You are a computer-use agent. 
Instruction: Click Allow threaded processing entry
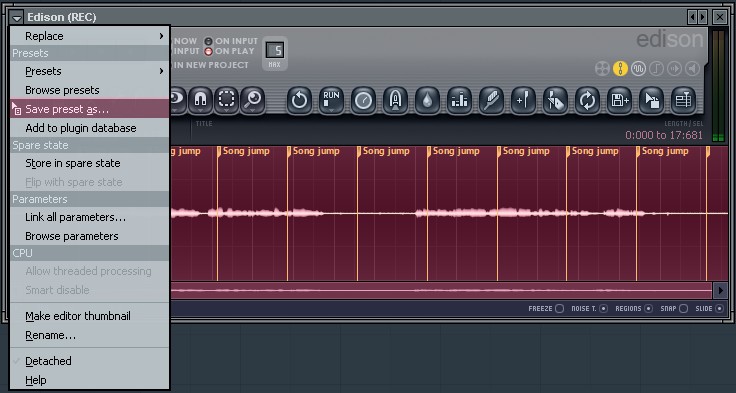(x=90, y=271)
